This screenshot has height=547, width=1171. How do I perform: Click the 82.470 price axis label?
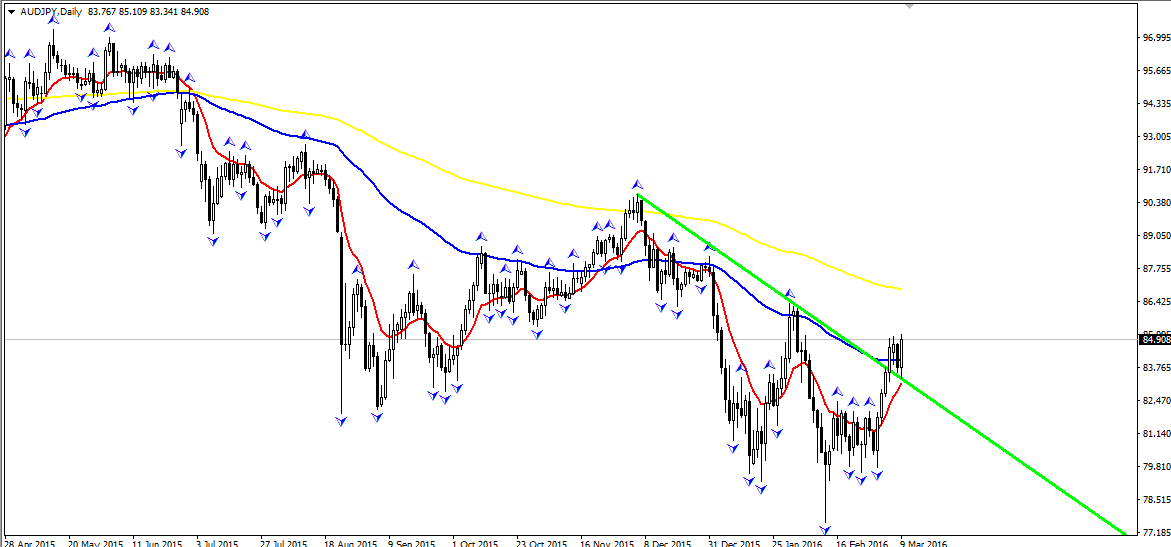point(1155,401)
